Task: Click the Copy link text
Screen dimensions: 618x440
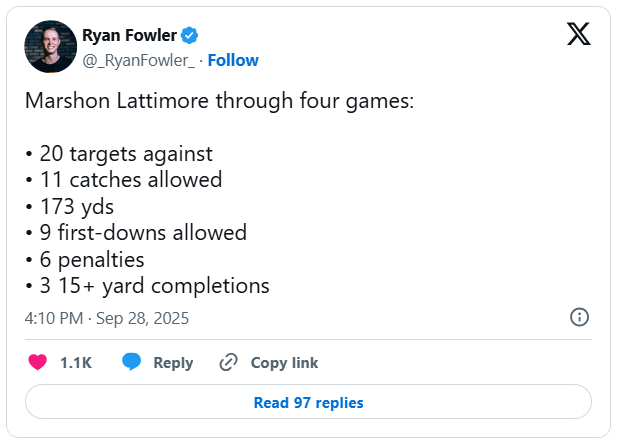Action: [x=284, y=363]
